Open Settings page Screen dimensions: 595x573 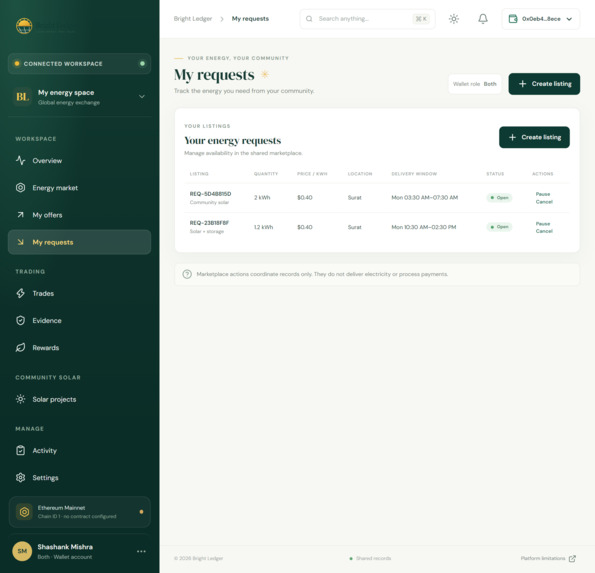click(79, 478)
